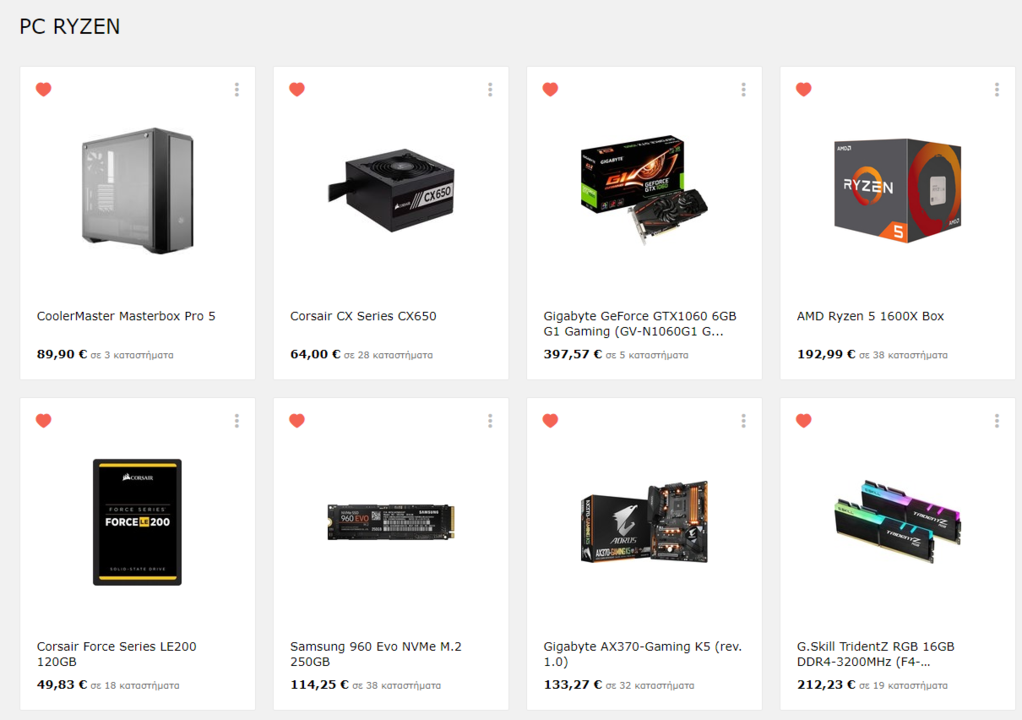Open kebab menu on Corsair Force LE200
Image resolution: width=1022 pixels, height=720 pixels.
(237, 421)
